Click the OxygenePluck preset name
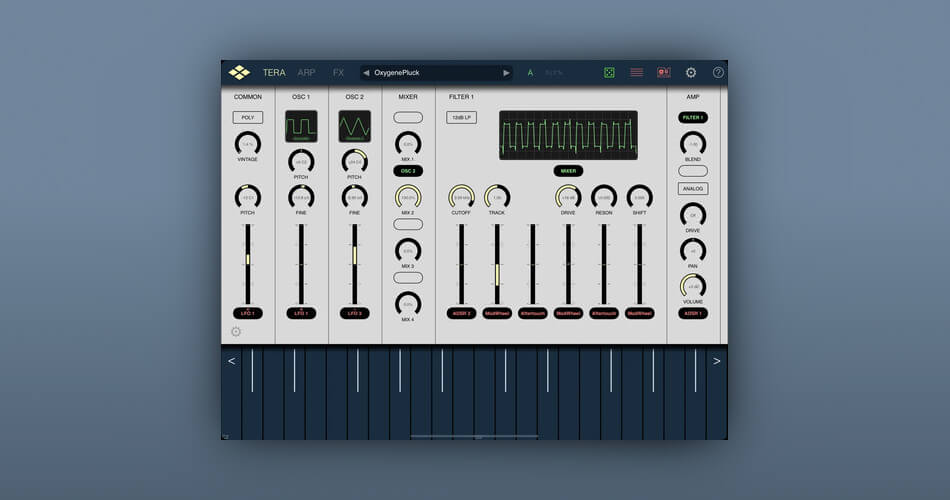The image size is (950, 500). click(397, 73)
